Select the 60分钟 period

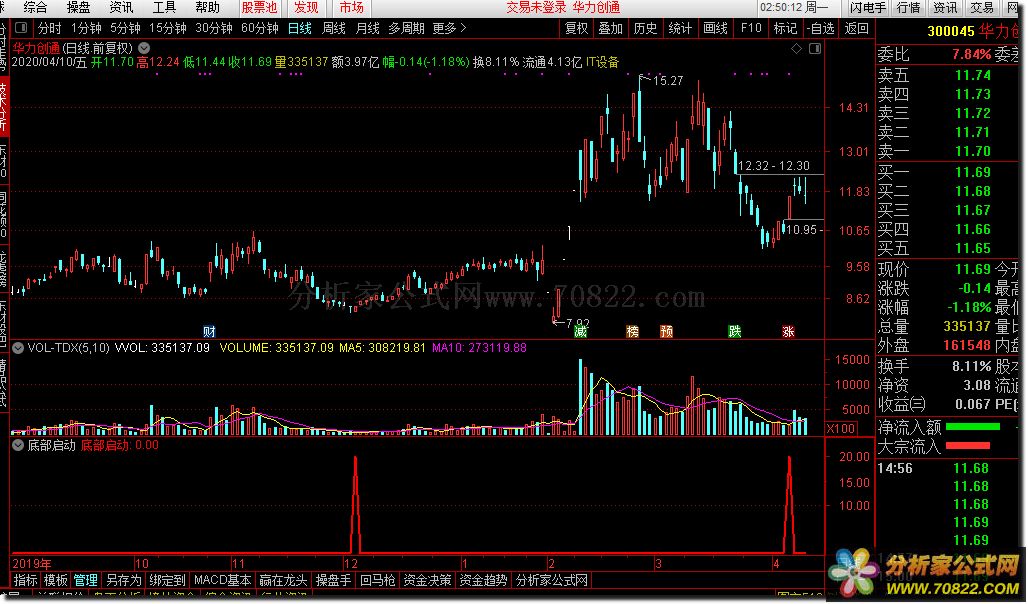tap(260, 28)
